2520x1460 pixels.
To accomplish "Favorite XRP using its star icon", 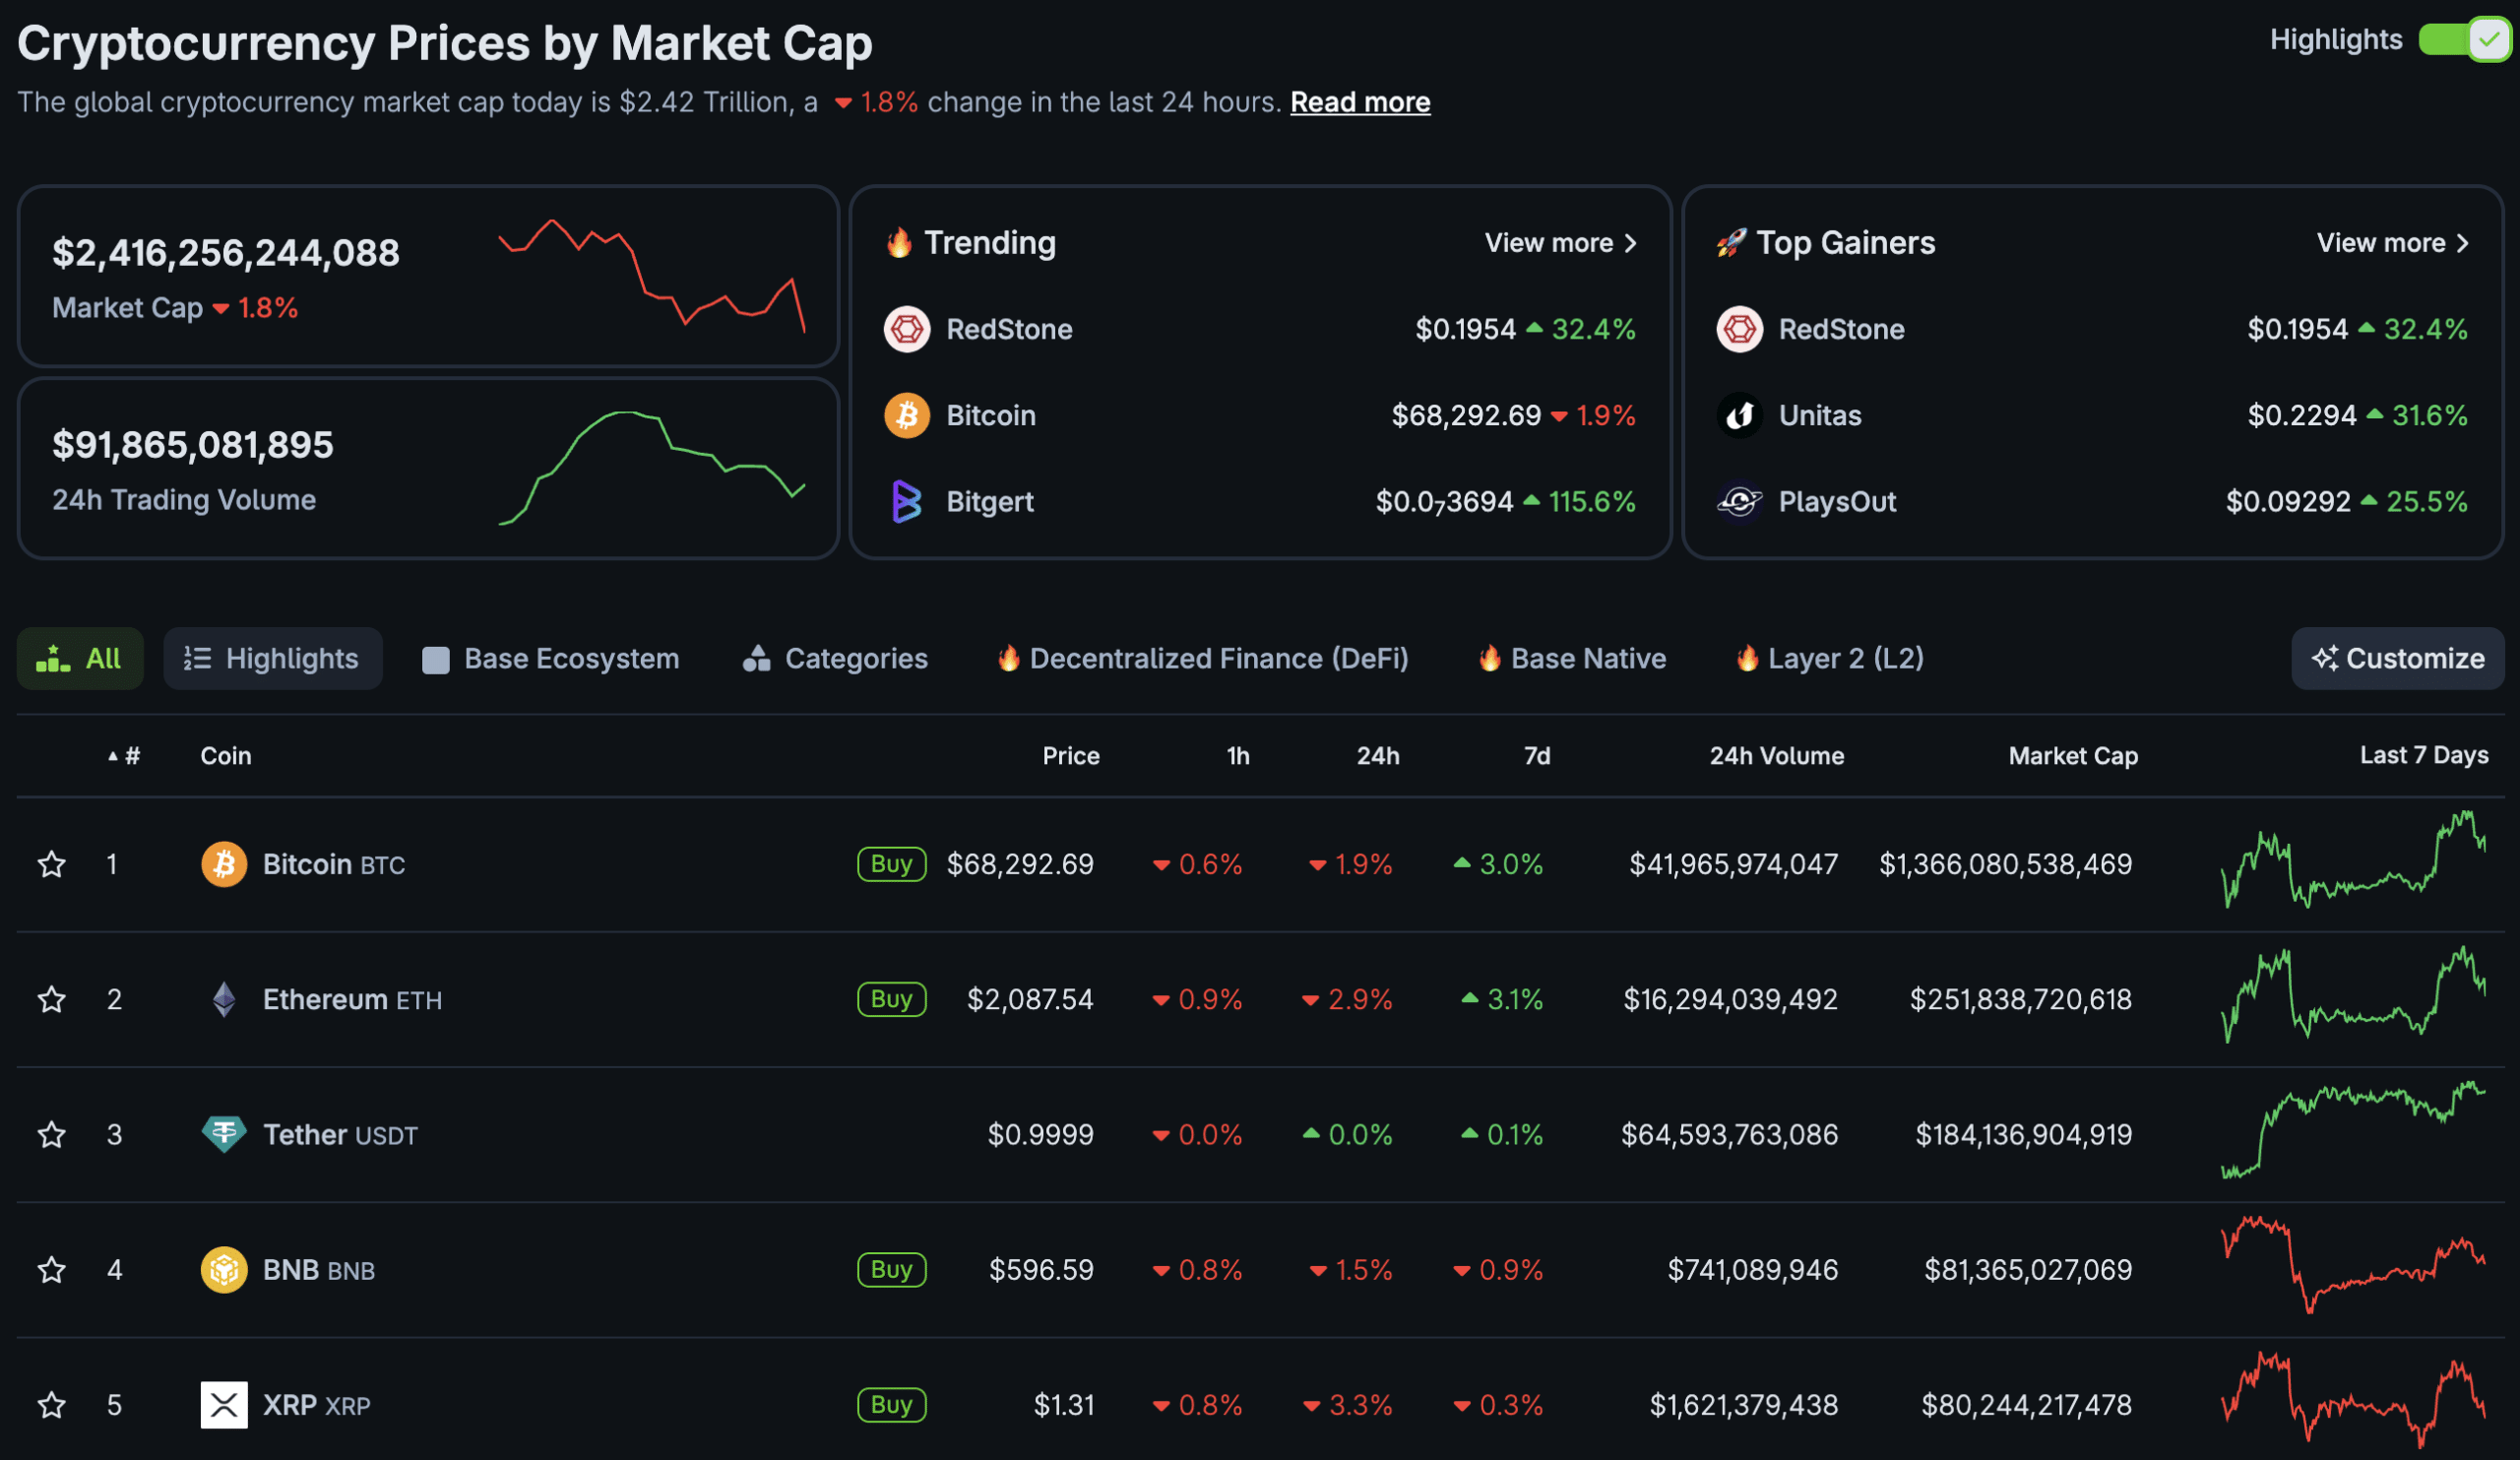I will [x=50, y=1405].
